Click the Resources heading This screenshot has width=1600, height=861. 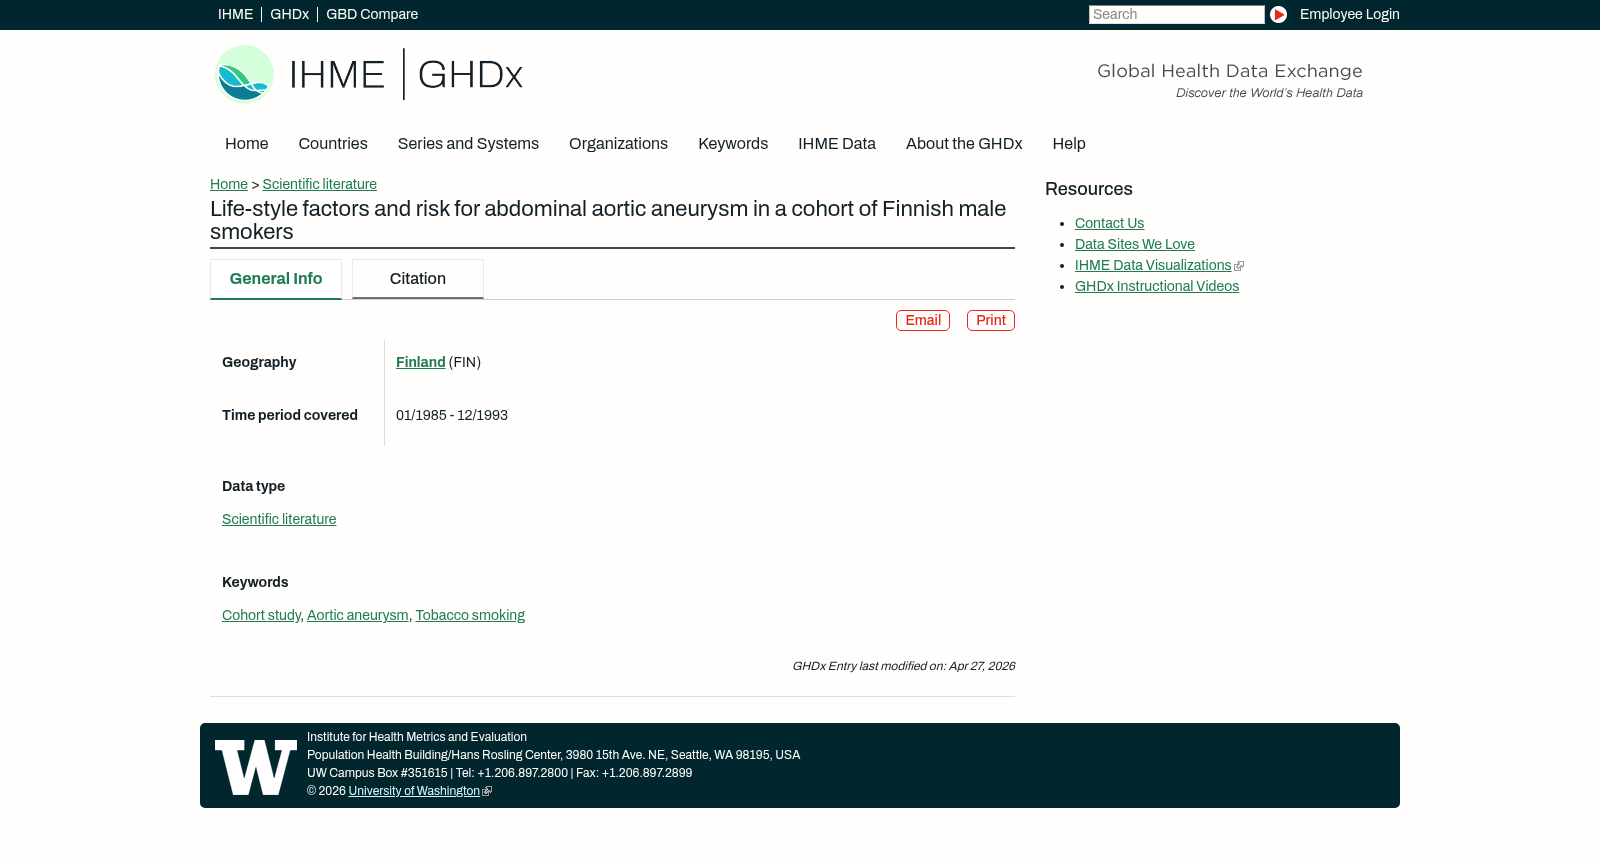coord(1089,189)
